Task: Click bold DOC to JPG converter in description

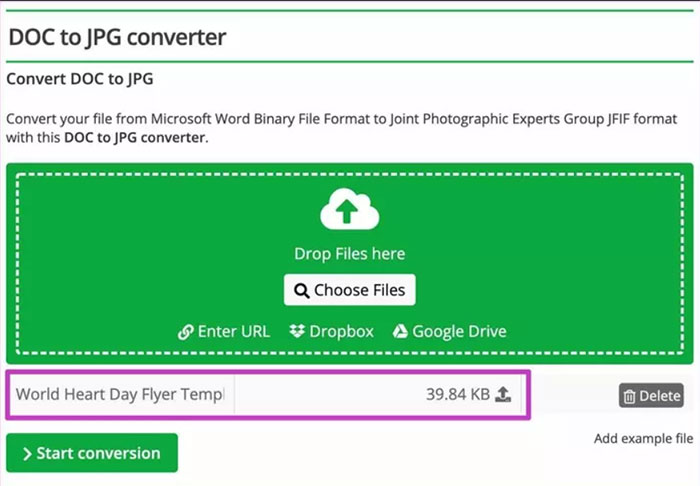Action: (135, 137)
